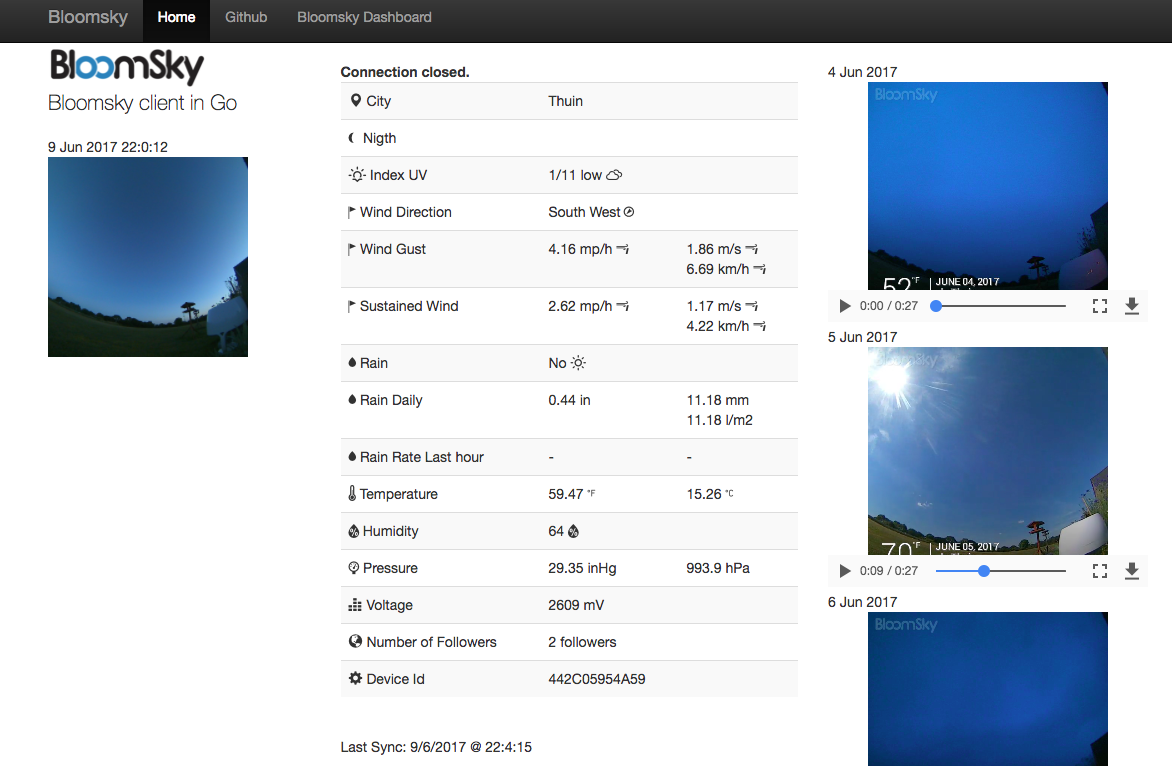
Task: Play the 4 Jun 2017 video
Action: (845, 306)
